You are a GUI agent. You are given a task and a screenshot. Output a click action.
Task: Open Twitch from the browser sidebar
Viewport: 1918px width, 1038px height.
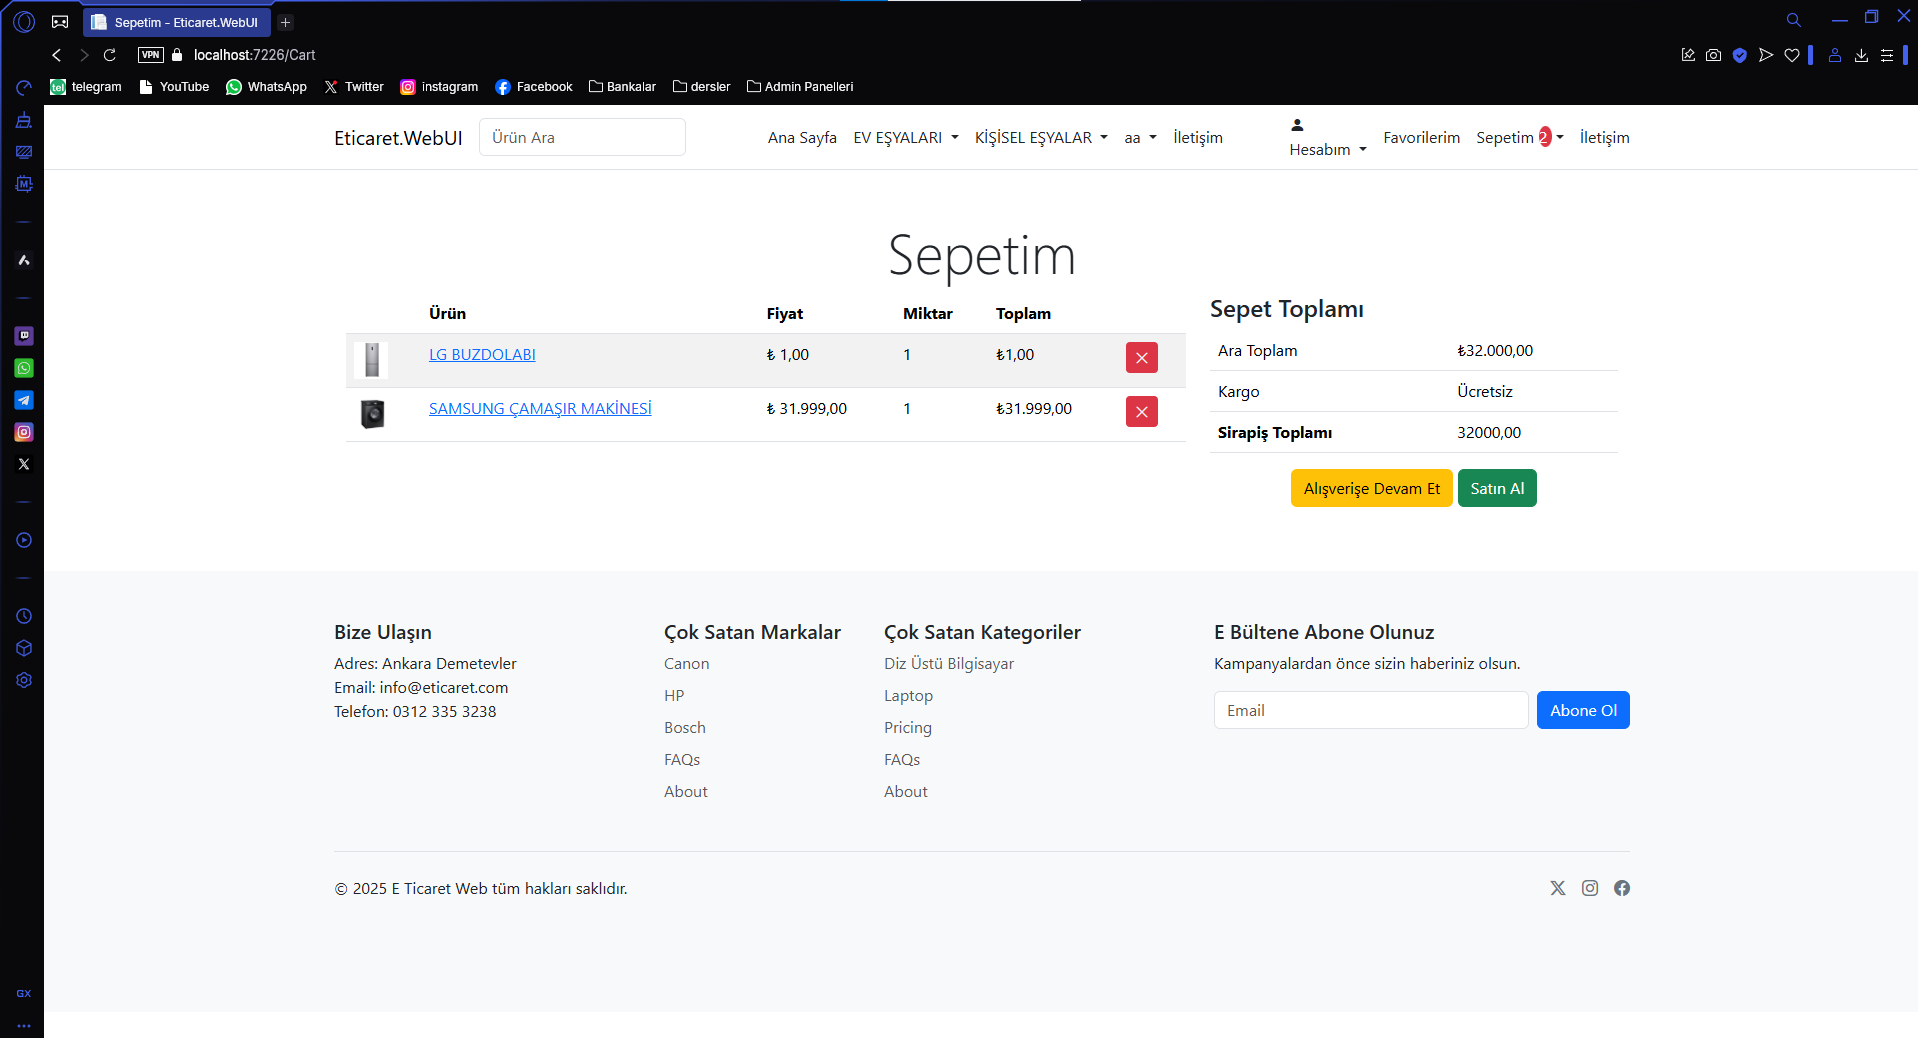tap(24, 336)
